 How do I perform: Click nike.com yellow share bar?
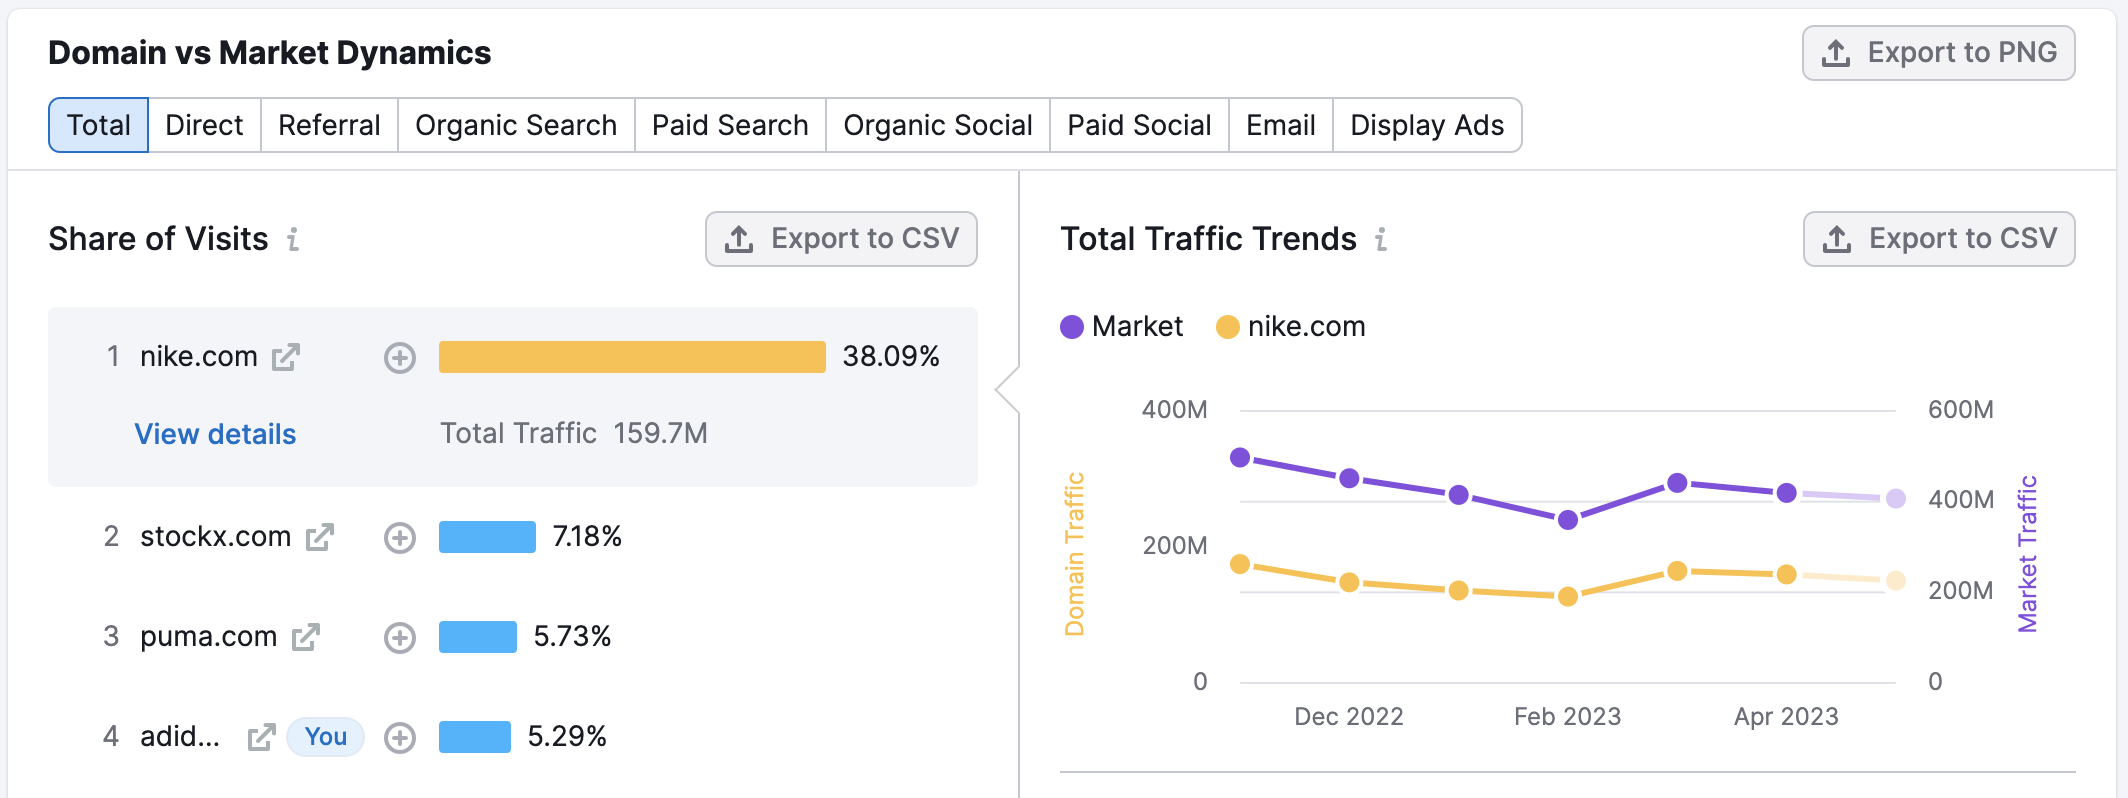pyautogui.click(x=632, y=357)
